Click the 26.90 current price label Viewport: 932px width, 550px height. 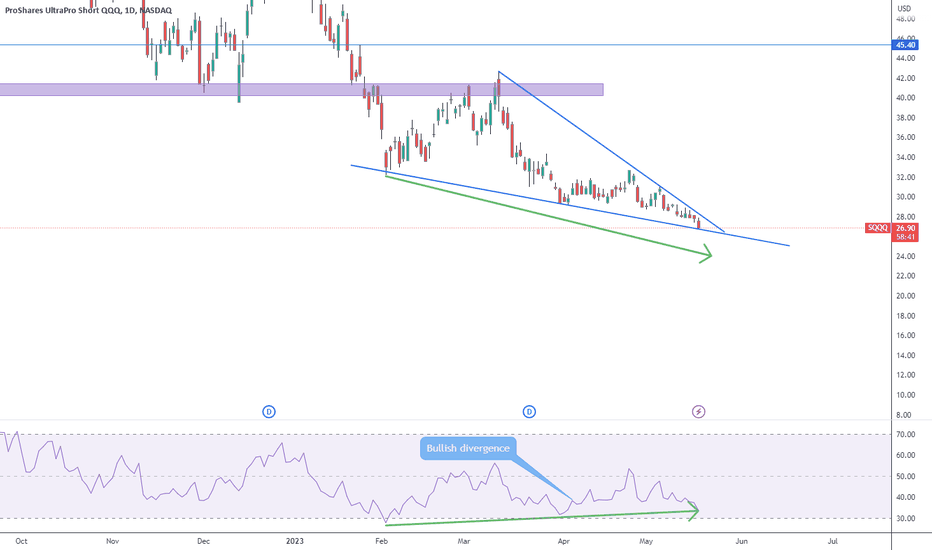pos(906,228)
